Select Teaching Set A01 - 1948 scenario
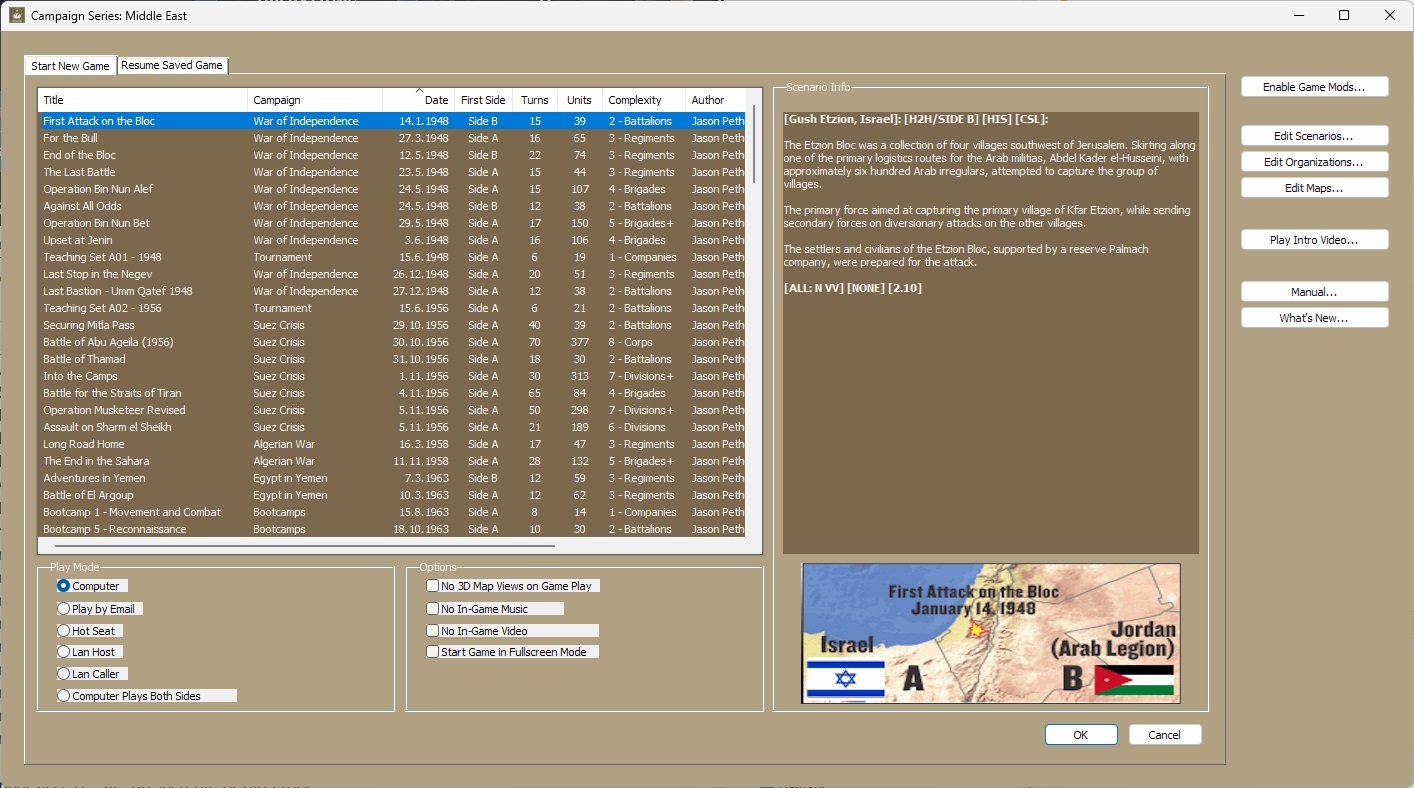1414x788 pixels. click(391, 257)
